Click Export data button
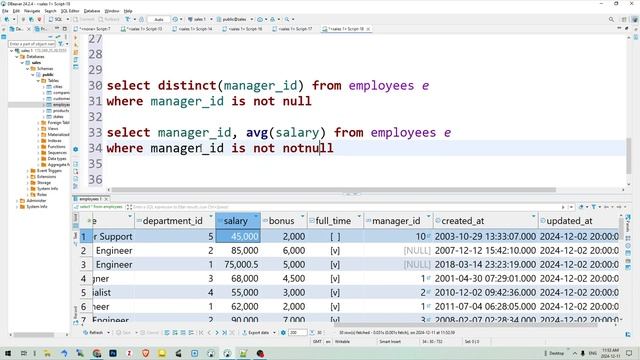 click(x=256, y=333)
